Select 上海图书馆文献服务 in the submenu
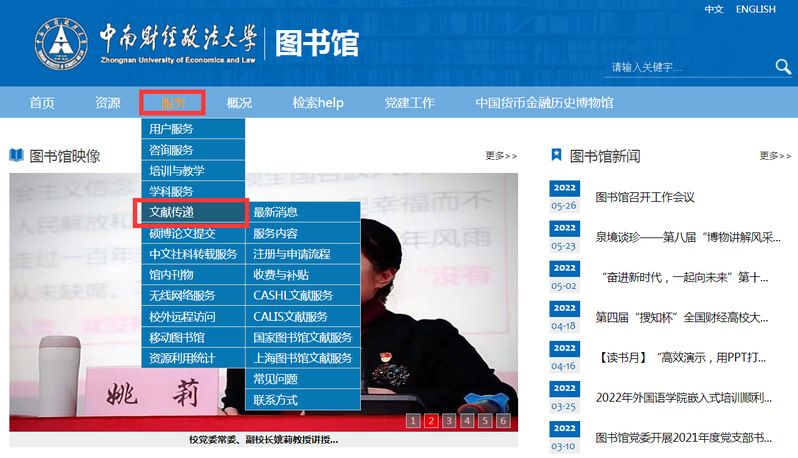Image resolution: width=798 pixels, height=458 pixels. tap(302, 358)
